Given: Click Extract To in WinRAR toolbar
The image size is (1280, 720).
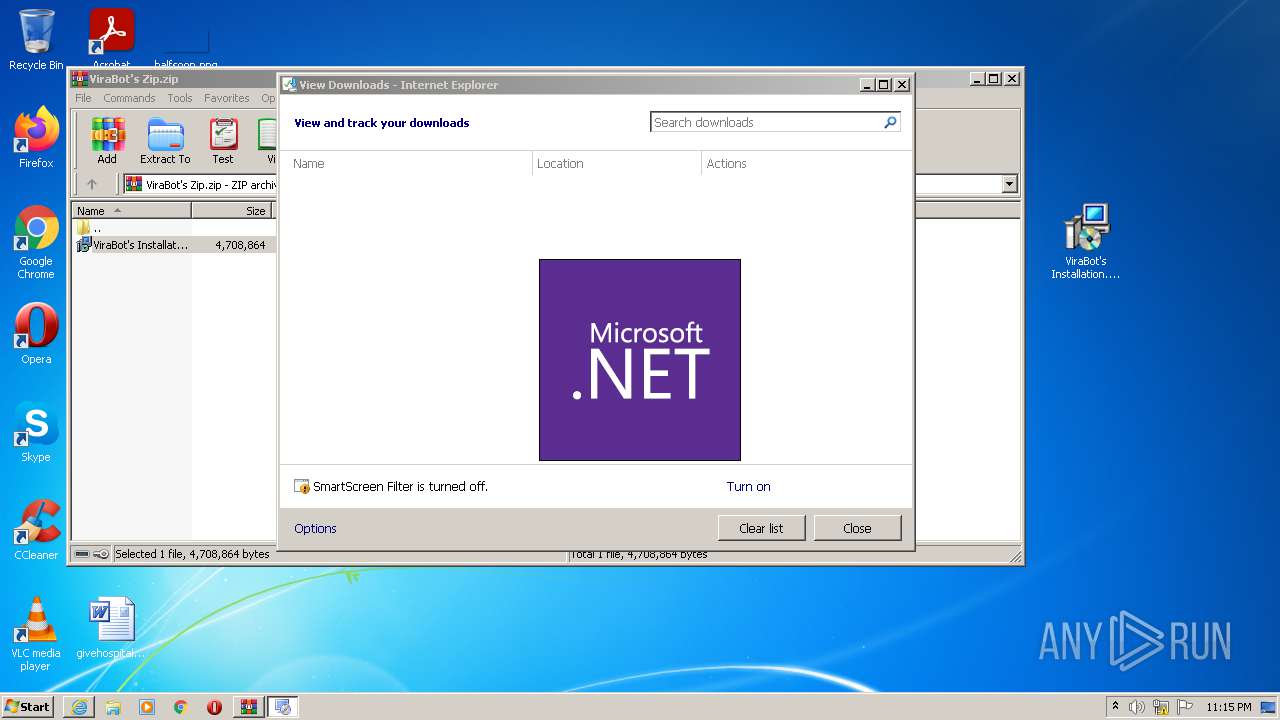Looking at the screenshot, I should pyautogui.click(x=165, y=141).
